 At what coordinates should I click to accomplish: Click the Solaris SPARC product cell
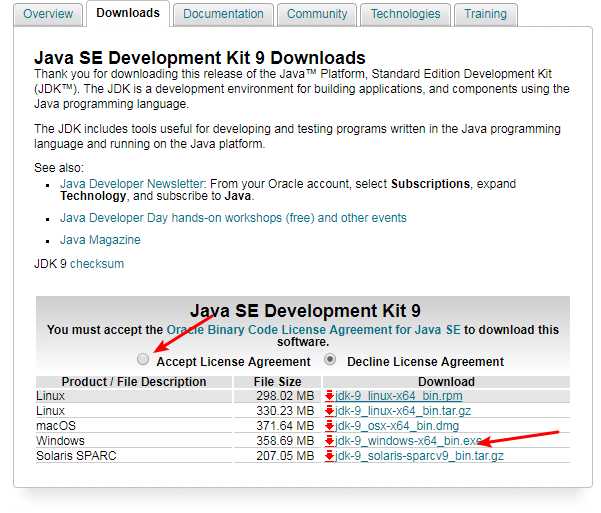pos(134,455)
